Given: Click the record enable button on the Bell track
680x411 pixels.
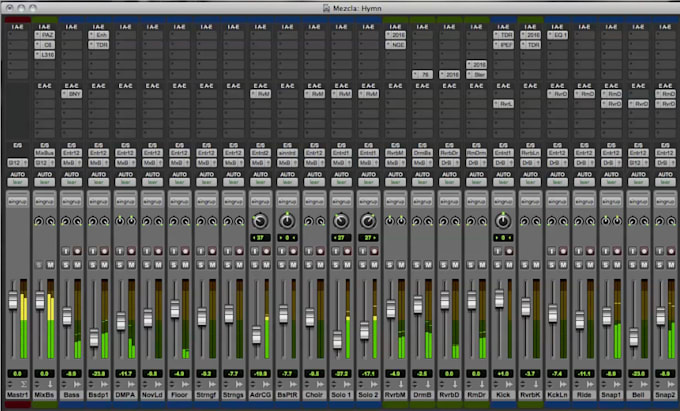Looking at the screenshot, I should pyautogui.click(x=644, y=251).
